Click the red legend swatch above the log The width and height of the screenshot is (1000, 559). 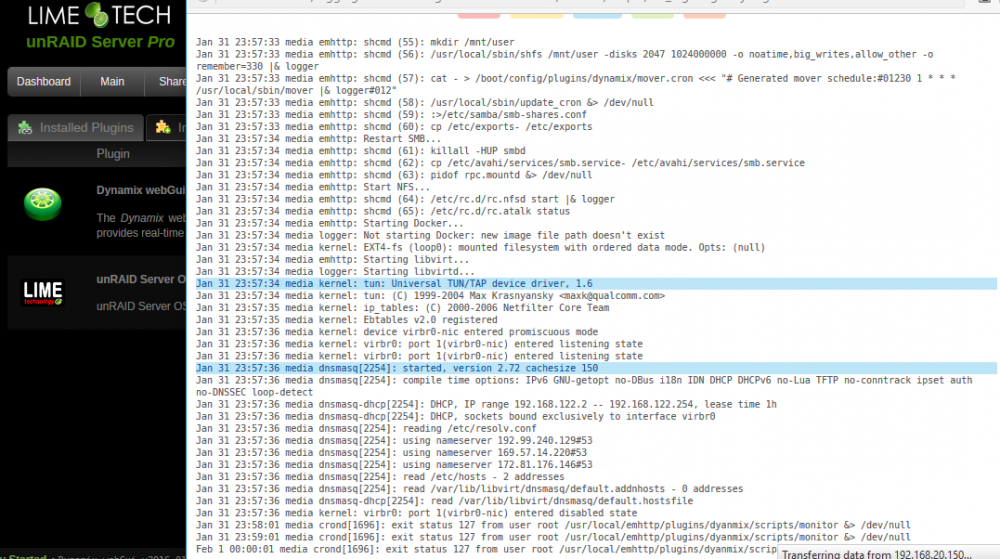pyautogui.click(x=479, y=15)
